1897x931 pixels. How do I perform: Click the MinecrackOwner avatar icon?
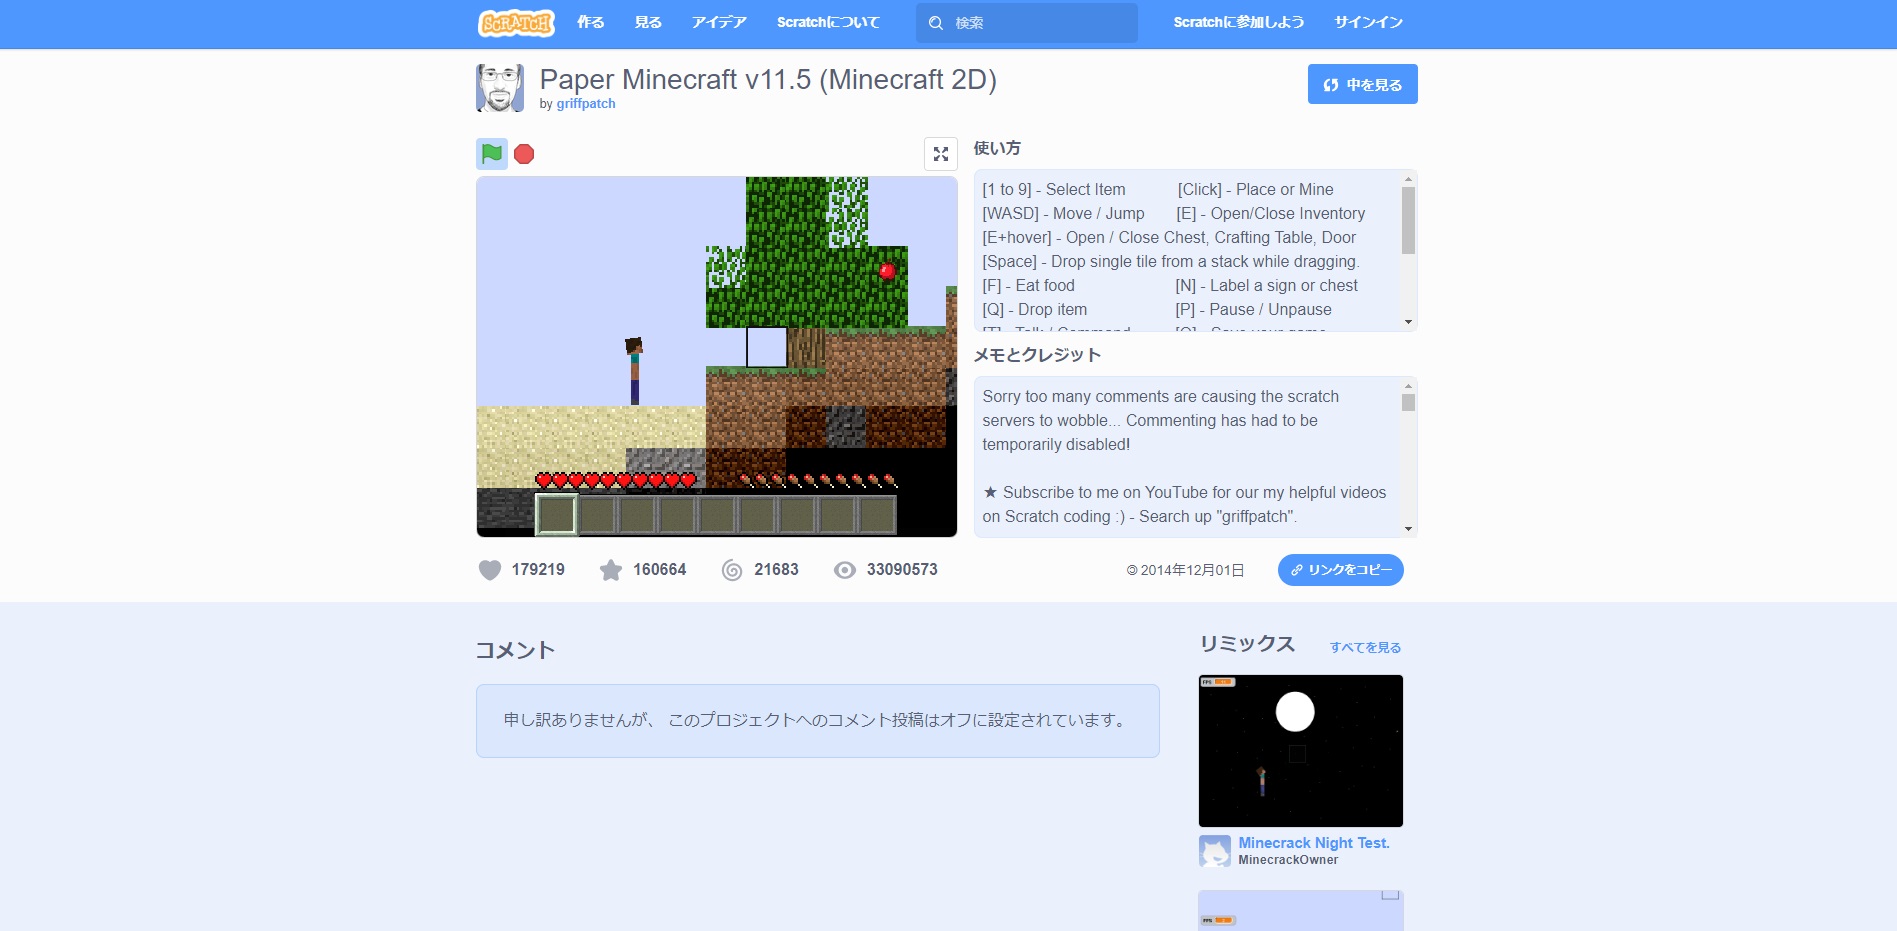coord(1215,851)
